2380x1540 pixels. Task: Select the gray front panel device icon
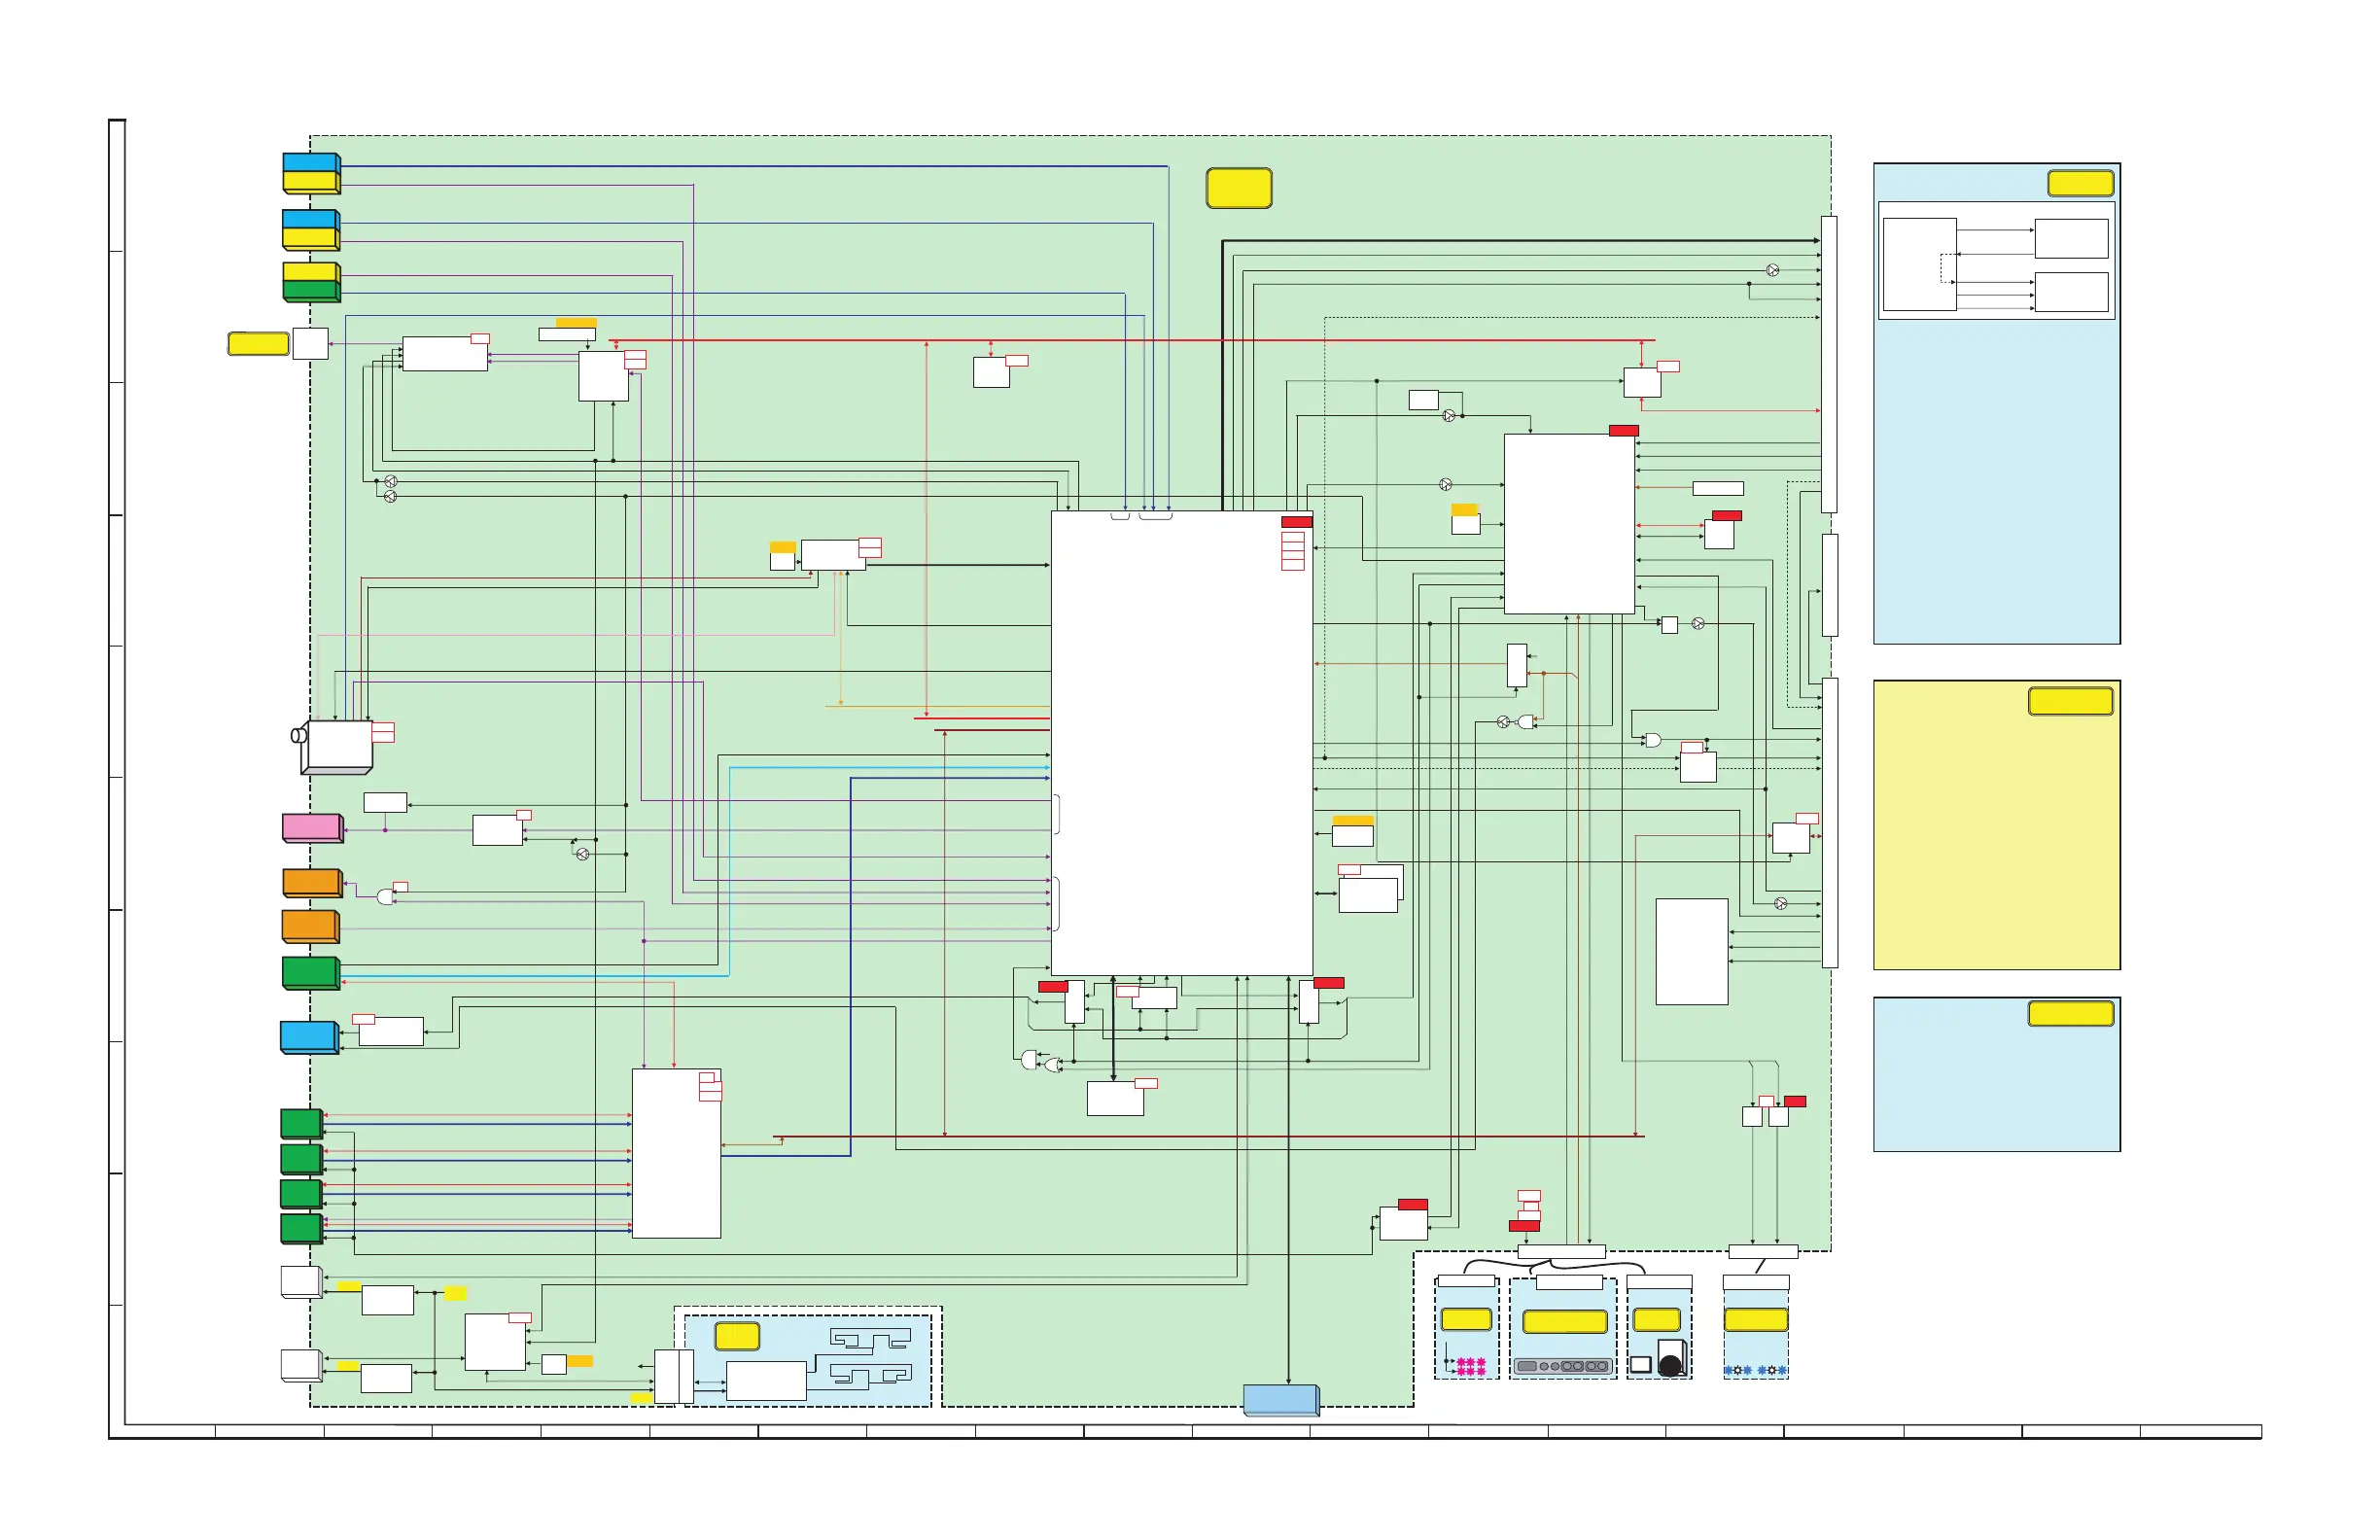pos(1562,1366)
